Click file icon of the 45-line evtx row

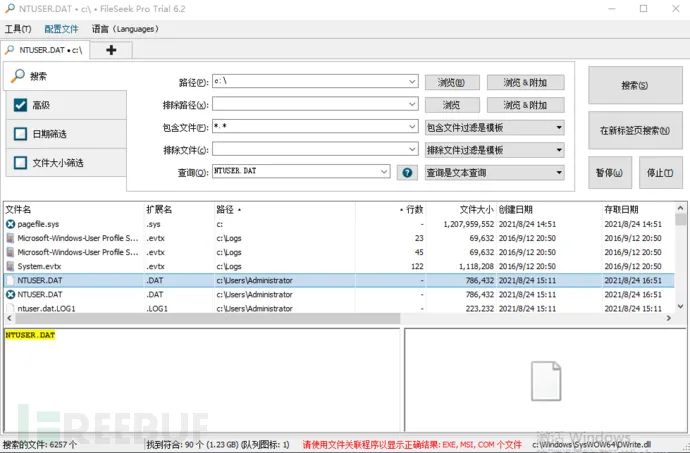coord(11,252)
